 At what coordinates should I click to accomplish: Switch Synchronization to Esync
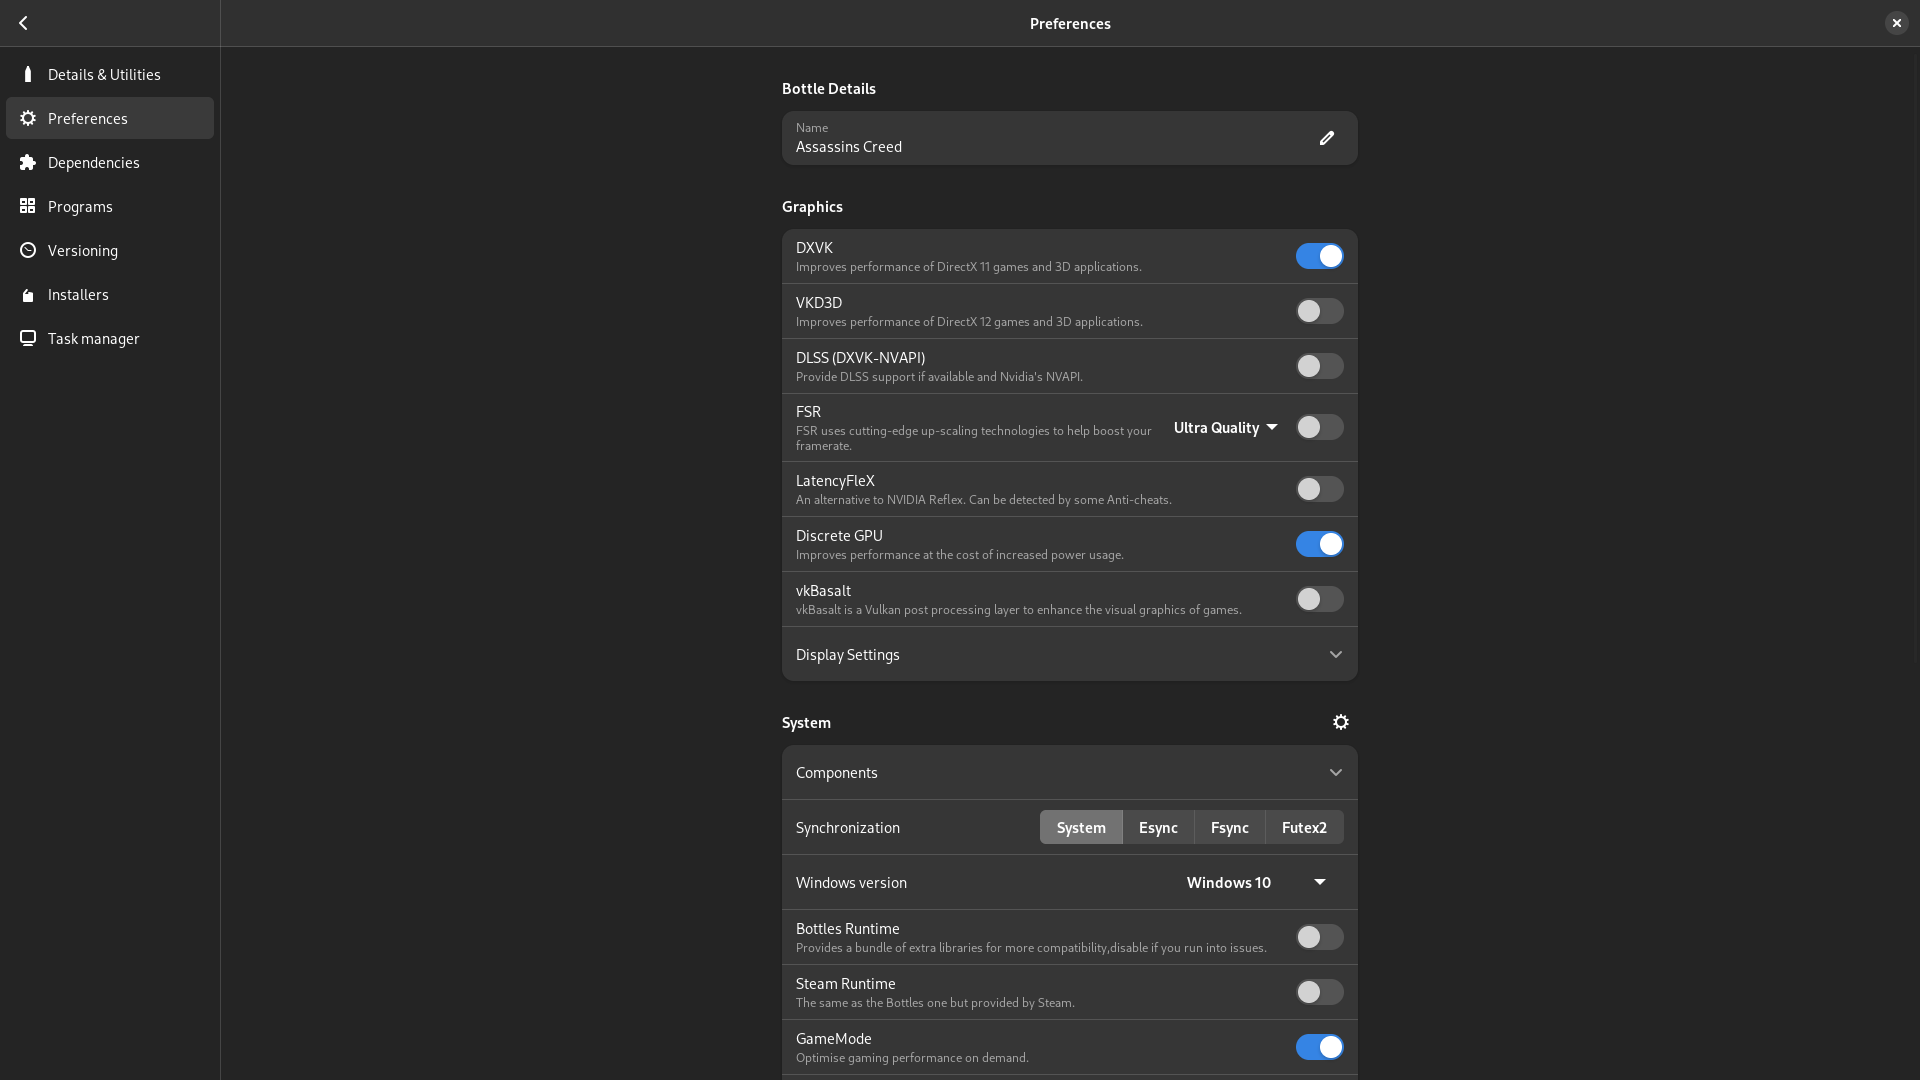pyautogui.click(x=1158, y=827)
